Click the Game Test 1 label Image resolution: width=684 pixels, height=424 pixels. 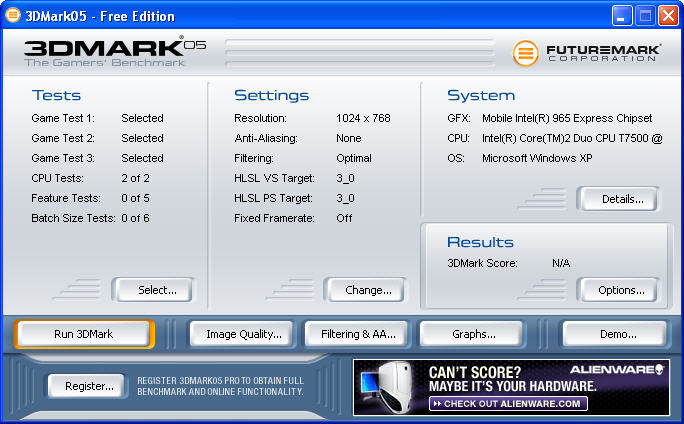63,118
